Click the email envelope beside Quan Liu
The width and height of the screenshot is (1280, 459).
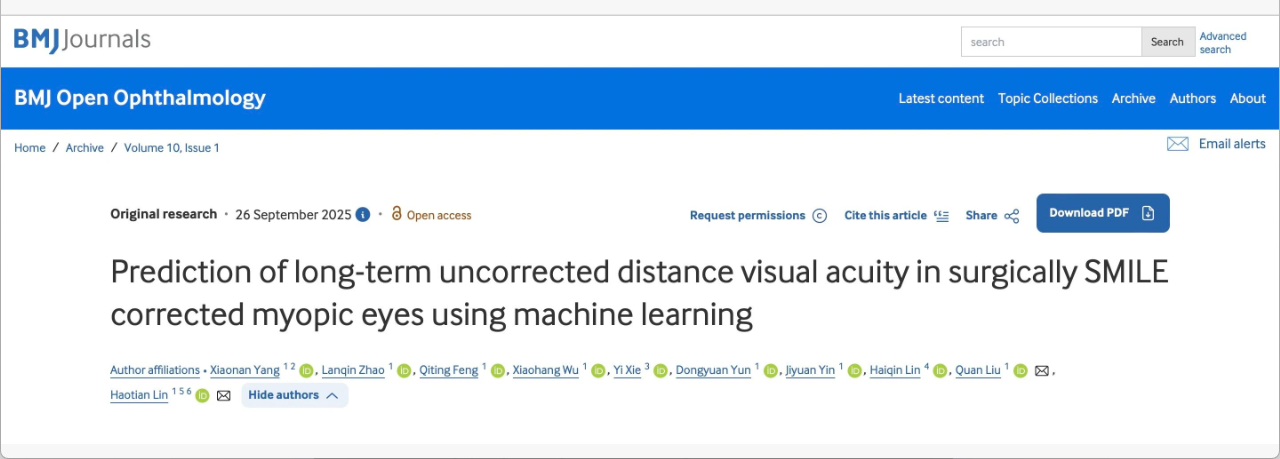coord(1041,371)
